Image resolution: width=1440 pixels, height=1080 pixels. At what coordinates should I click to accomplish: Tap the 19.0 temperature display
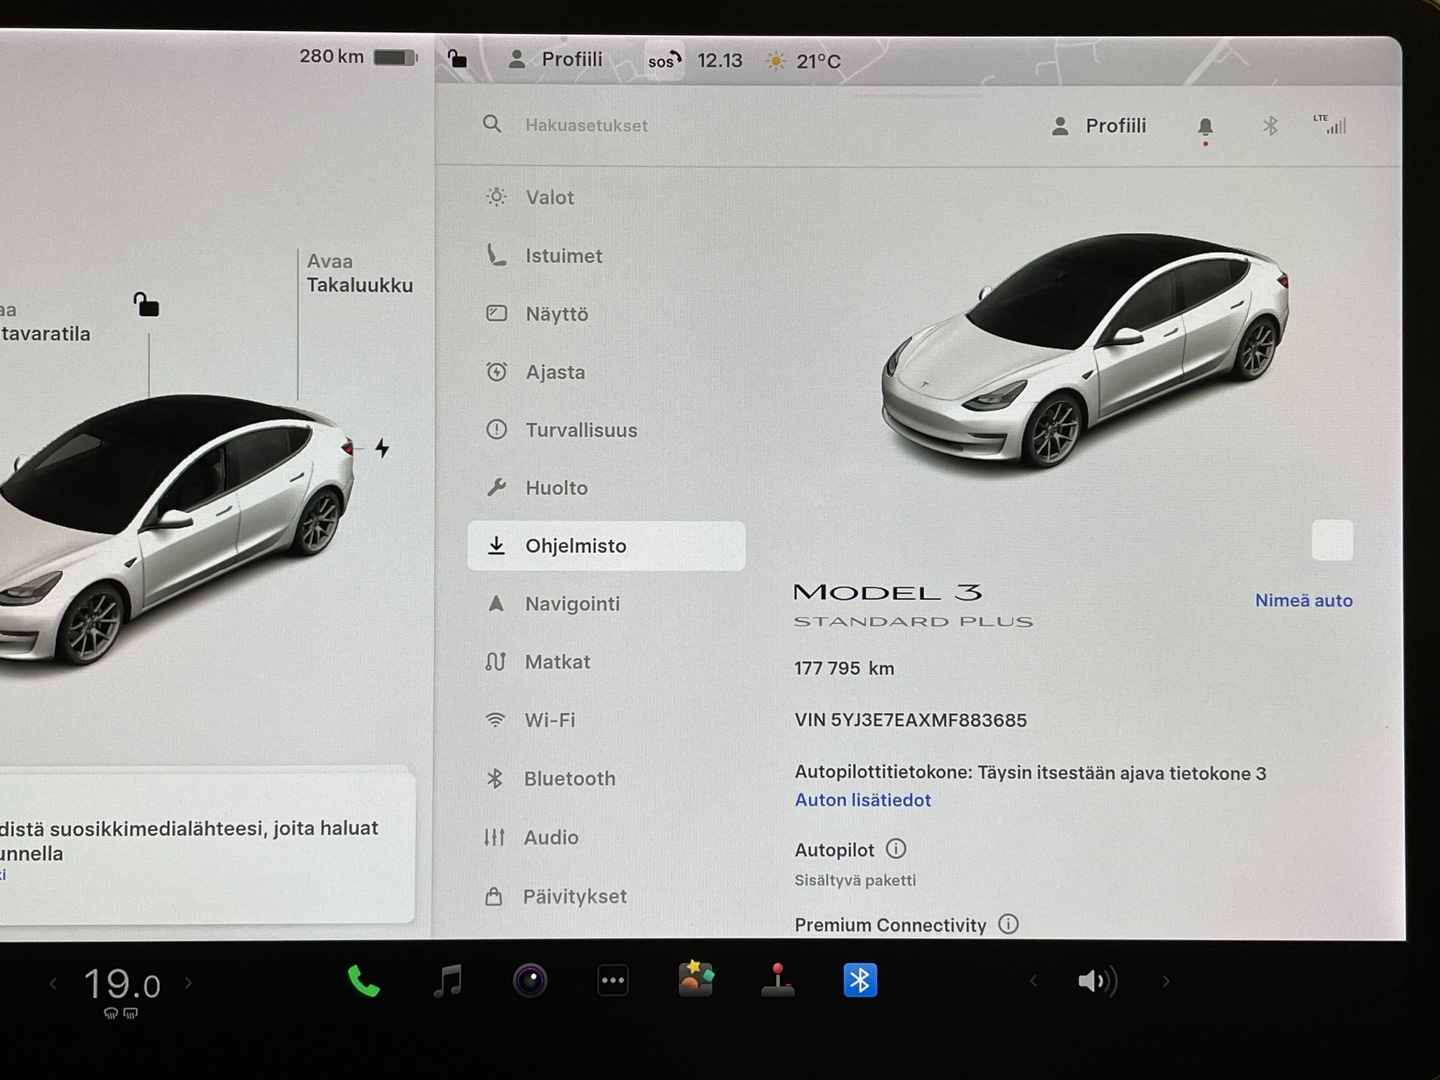point(121,985)
